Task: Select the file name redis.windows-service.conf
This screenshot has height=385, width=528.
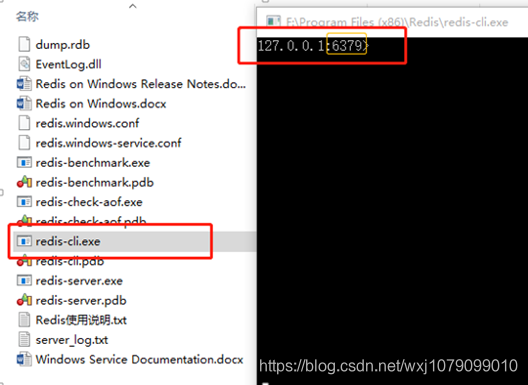Action: coord(108,143)
